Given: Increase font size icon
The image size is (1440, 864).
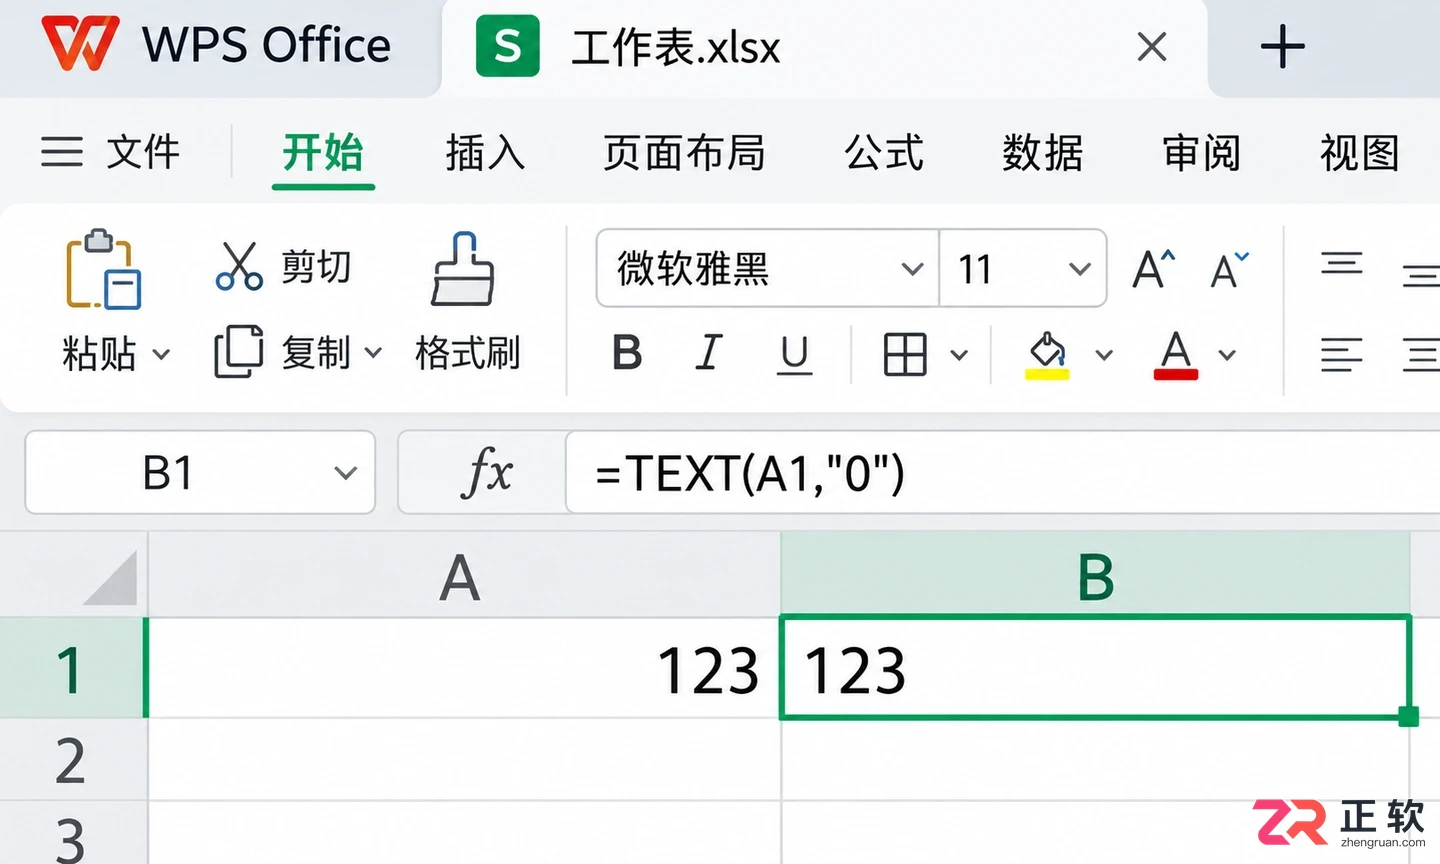Looking at the screenshot, I should (1153, 269).
